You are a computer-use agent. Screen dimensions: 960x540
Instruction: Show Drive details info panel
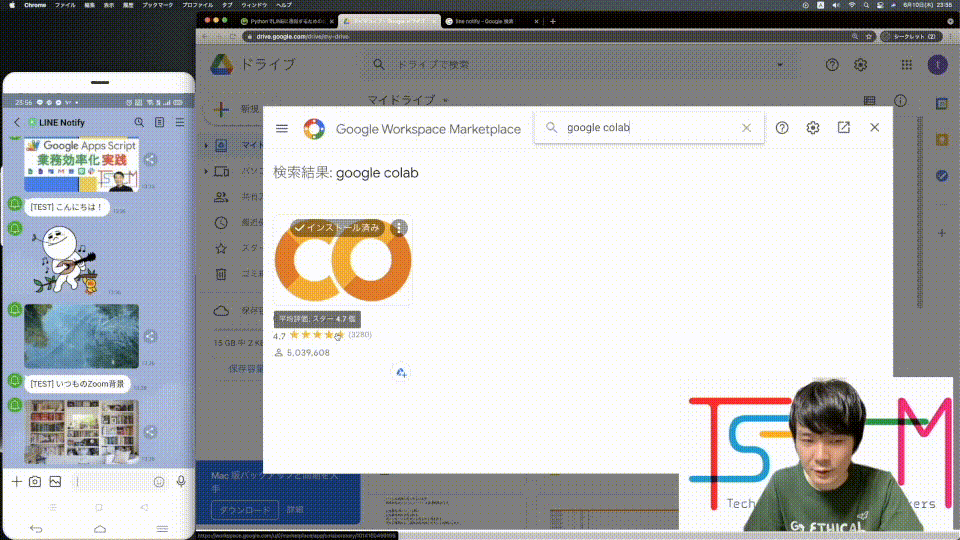(900, 100)
